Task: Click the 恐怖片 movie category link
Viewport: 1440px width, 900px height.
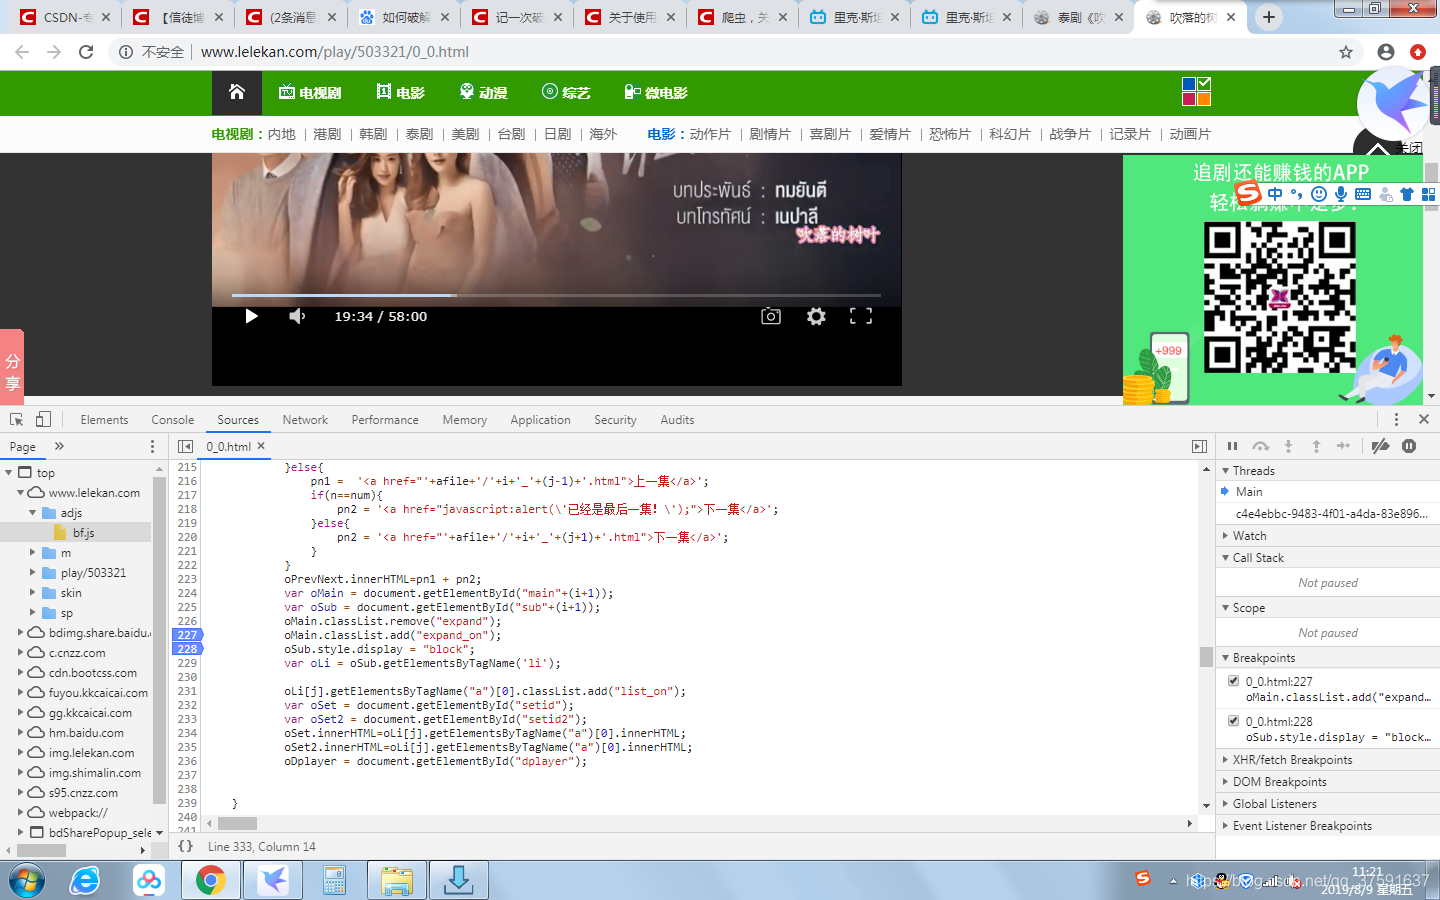Action: [949, 133]
